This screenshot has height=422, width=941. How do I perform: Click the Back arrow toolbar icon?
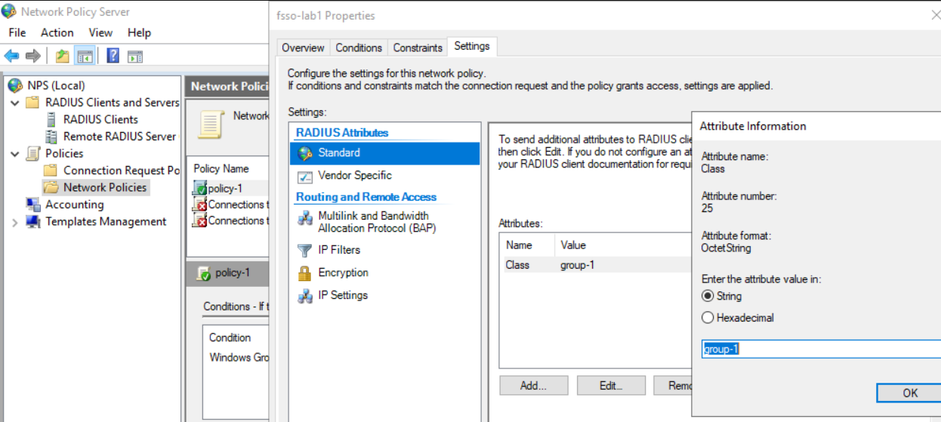click(12, 56)
